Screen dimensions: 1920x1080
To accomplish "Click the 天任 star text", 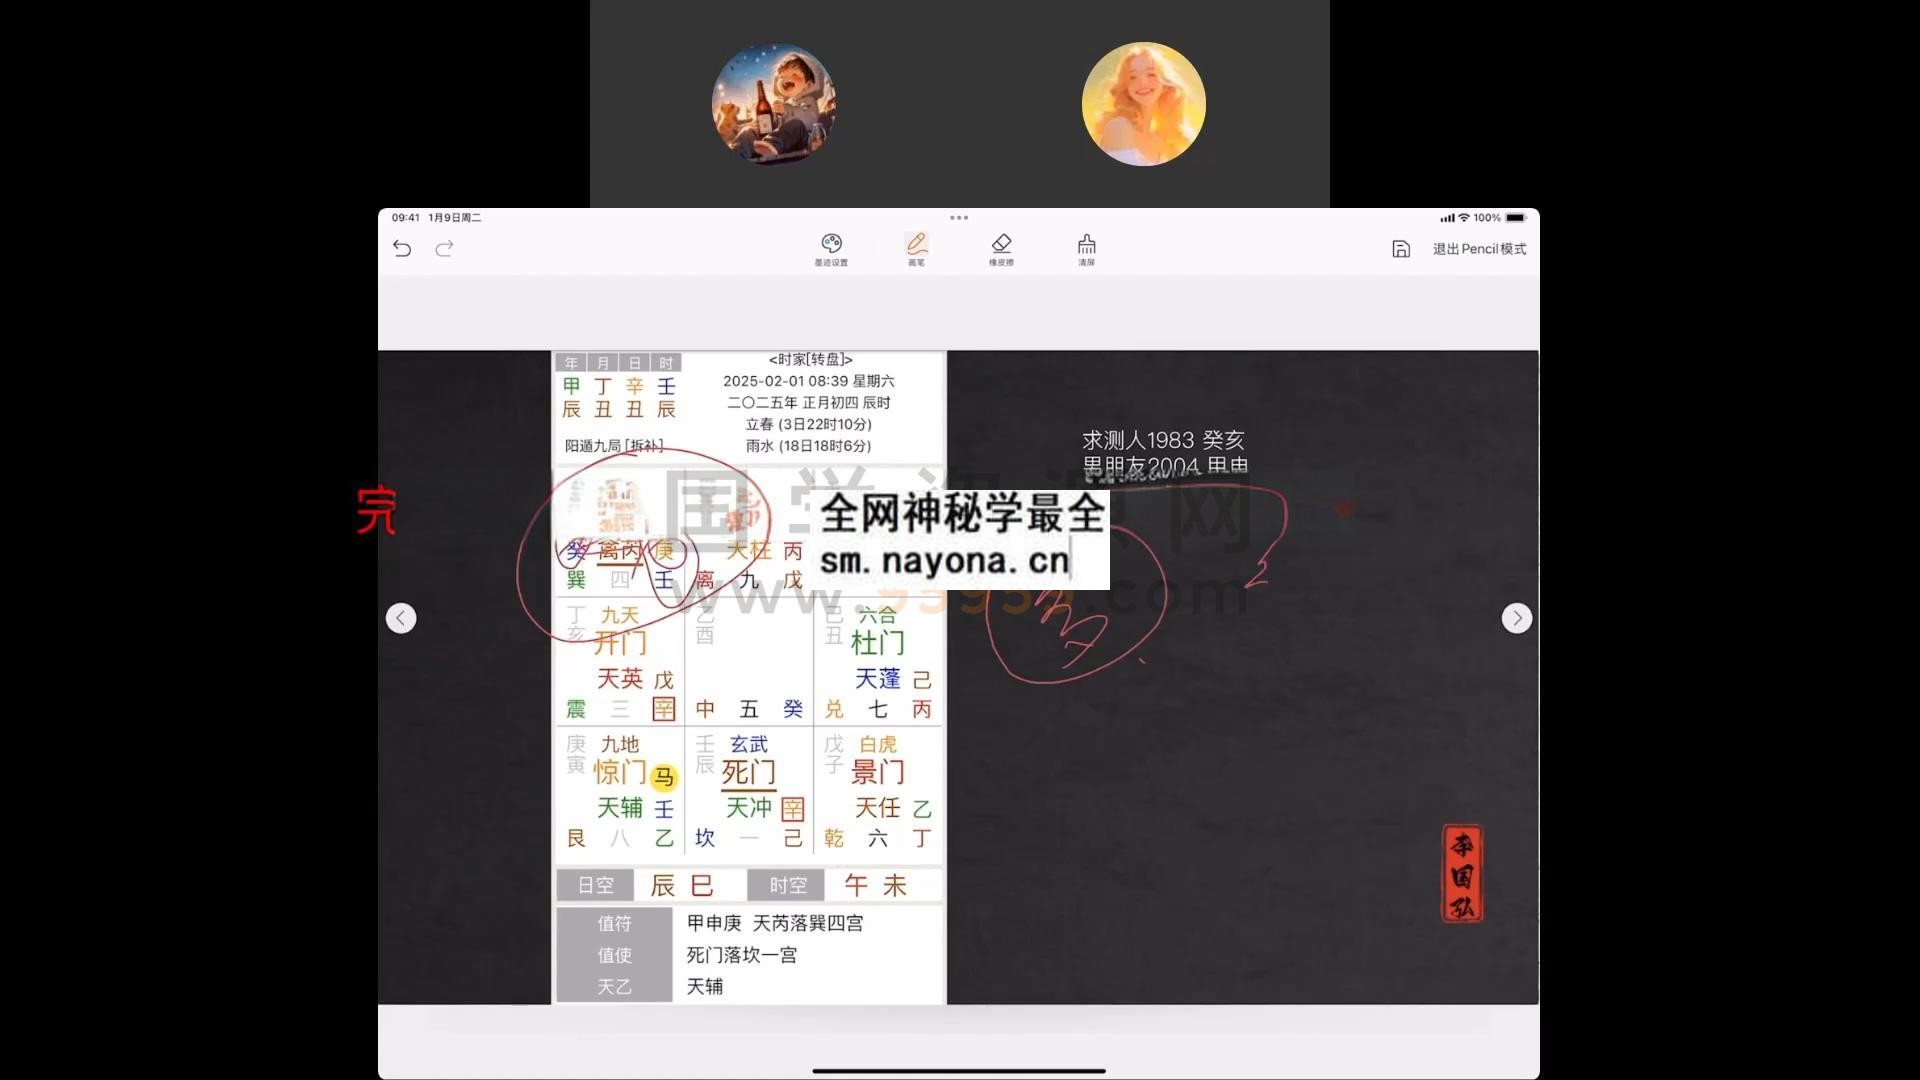I will click(877, 808).
